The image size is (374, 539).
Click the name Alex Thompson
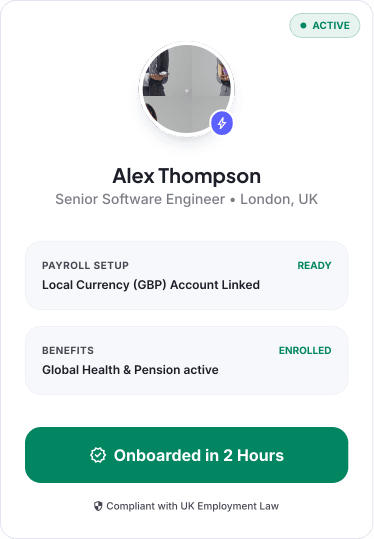point(187,176)
